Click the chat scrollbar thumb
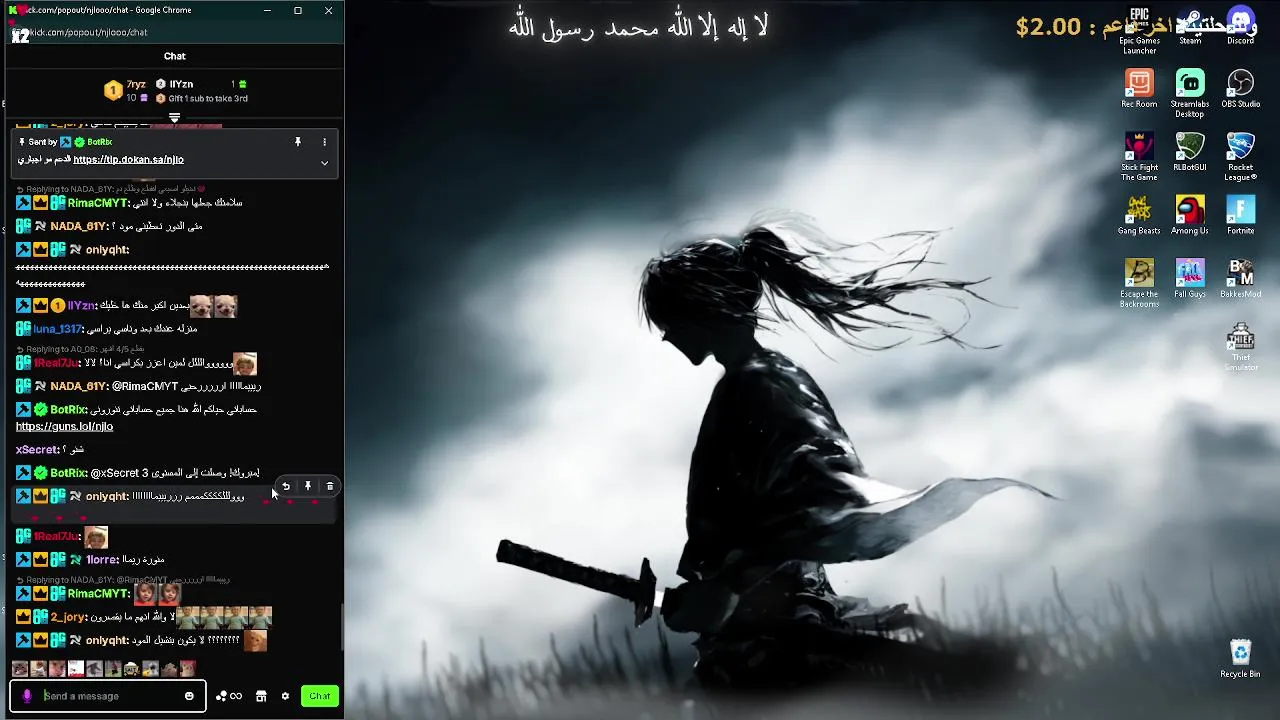Screen dimensions: 1280x720 tap(341, 628)
